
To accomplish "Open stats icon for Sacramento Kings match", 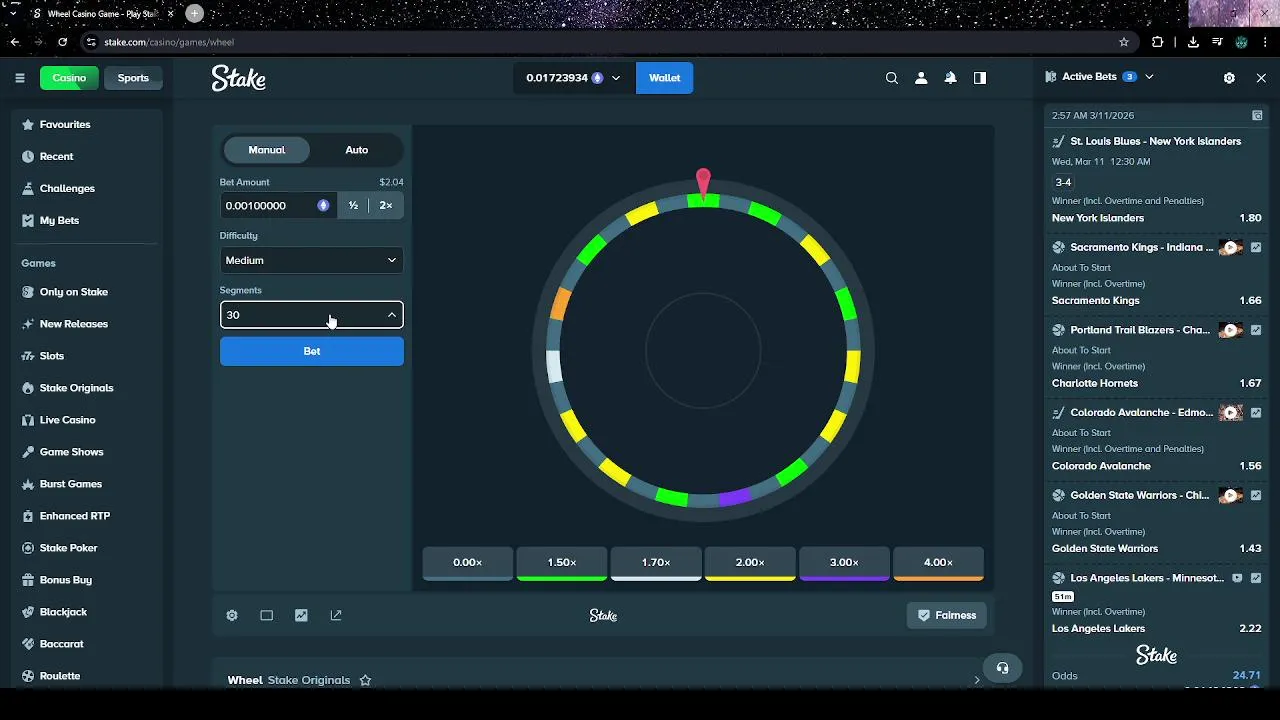I will pos(1256,247).
